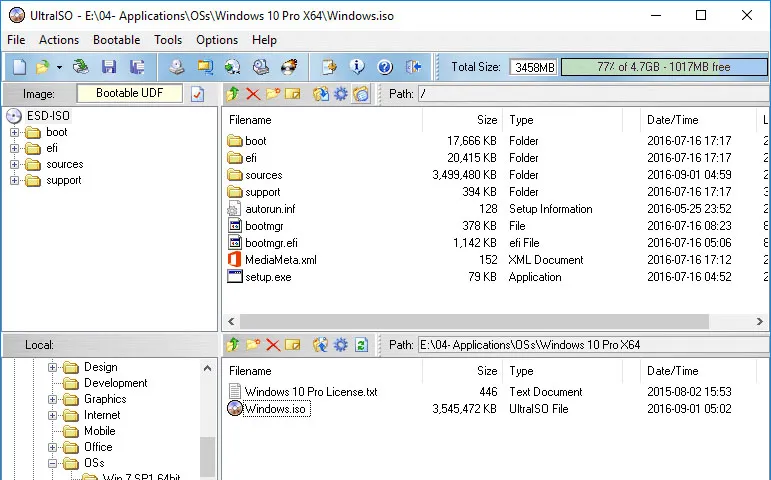This screenshot has height=480, width=771.
Task: Expand the Graphics folder in Local tree
Action: pos(52,399)
